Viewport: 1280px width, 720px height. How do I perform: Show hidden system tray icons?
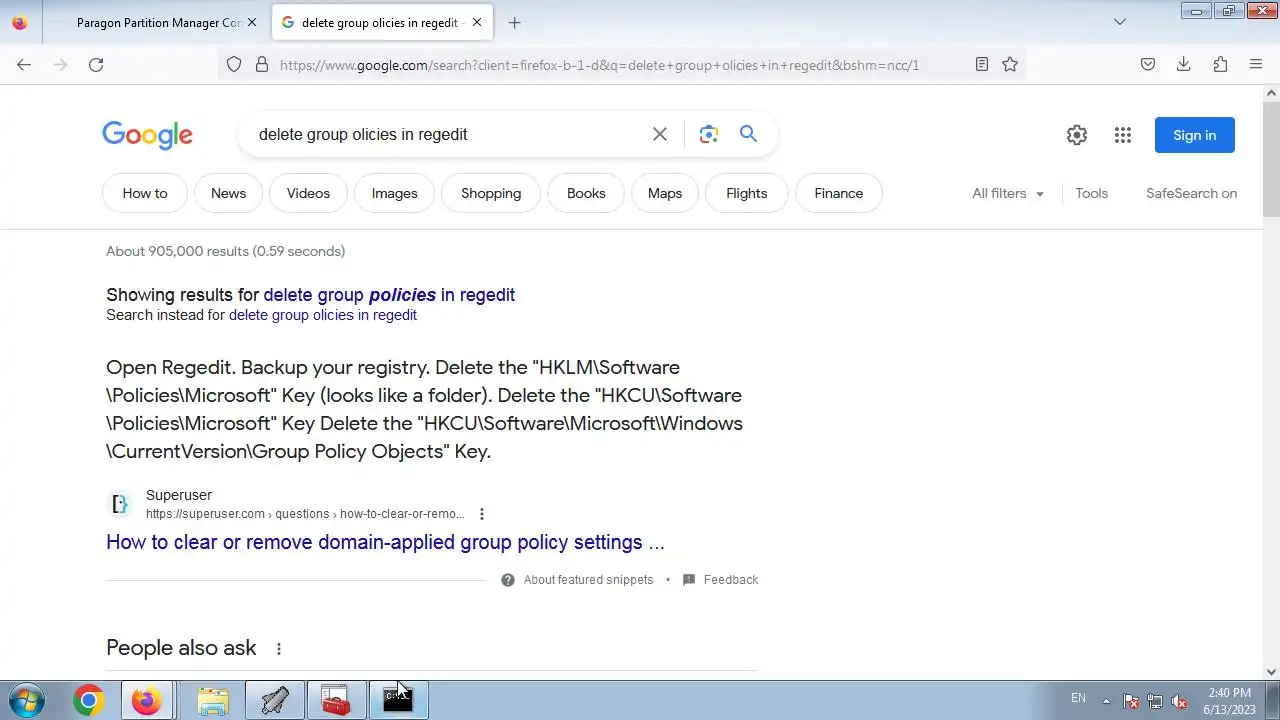click(1106, 701)
